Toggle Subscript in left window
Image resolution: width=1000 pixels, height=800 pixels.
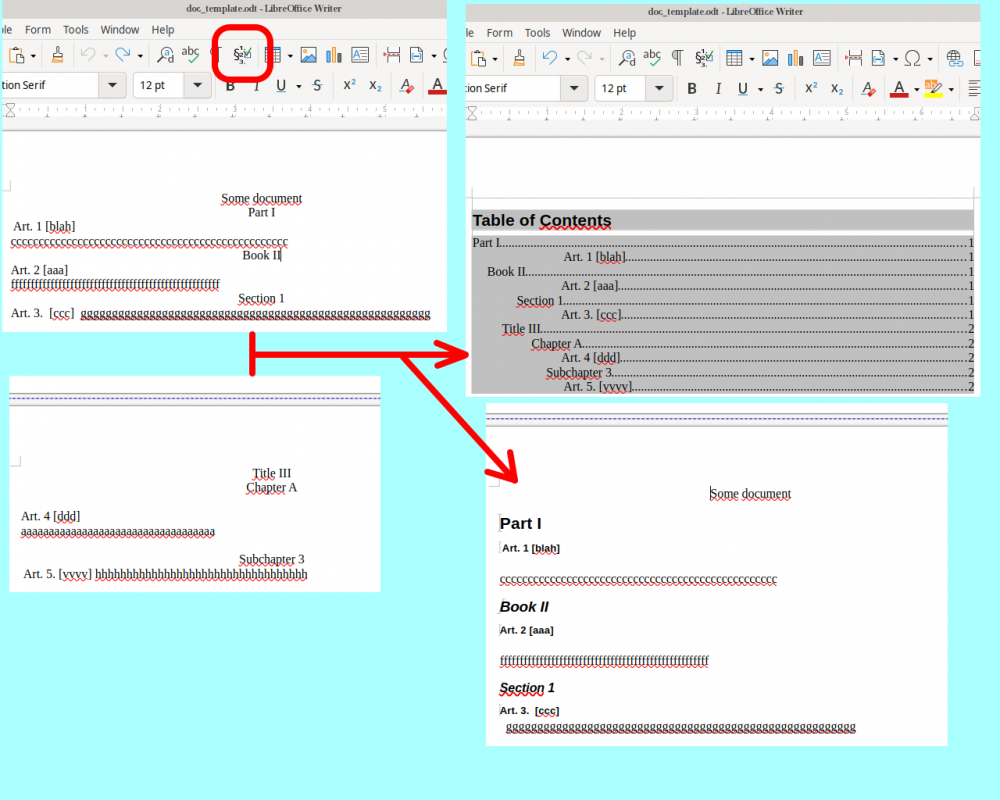pyautogui.click(x=375, y=86)
